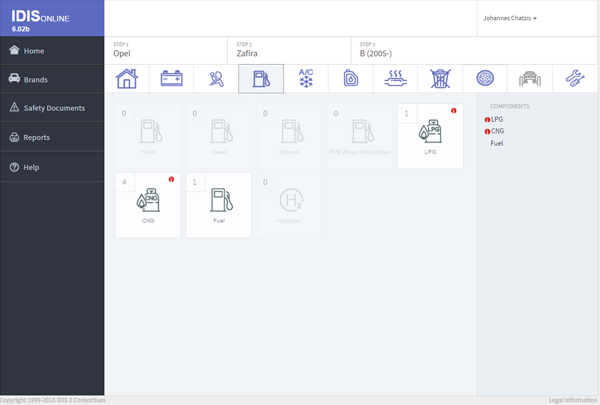Open the CNG fuel tile
The width and height of the screenshot is (600, 405).
pos(148,205)
